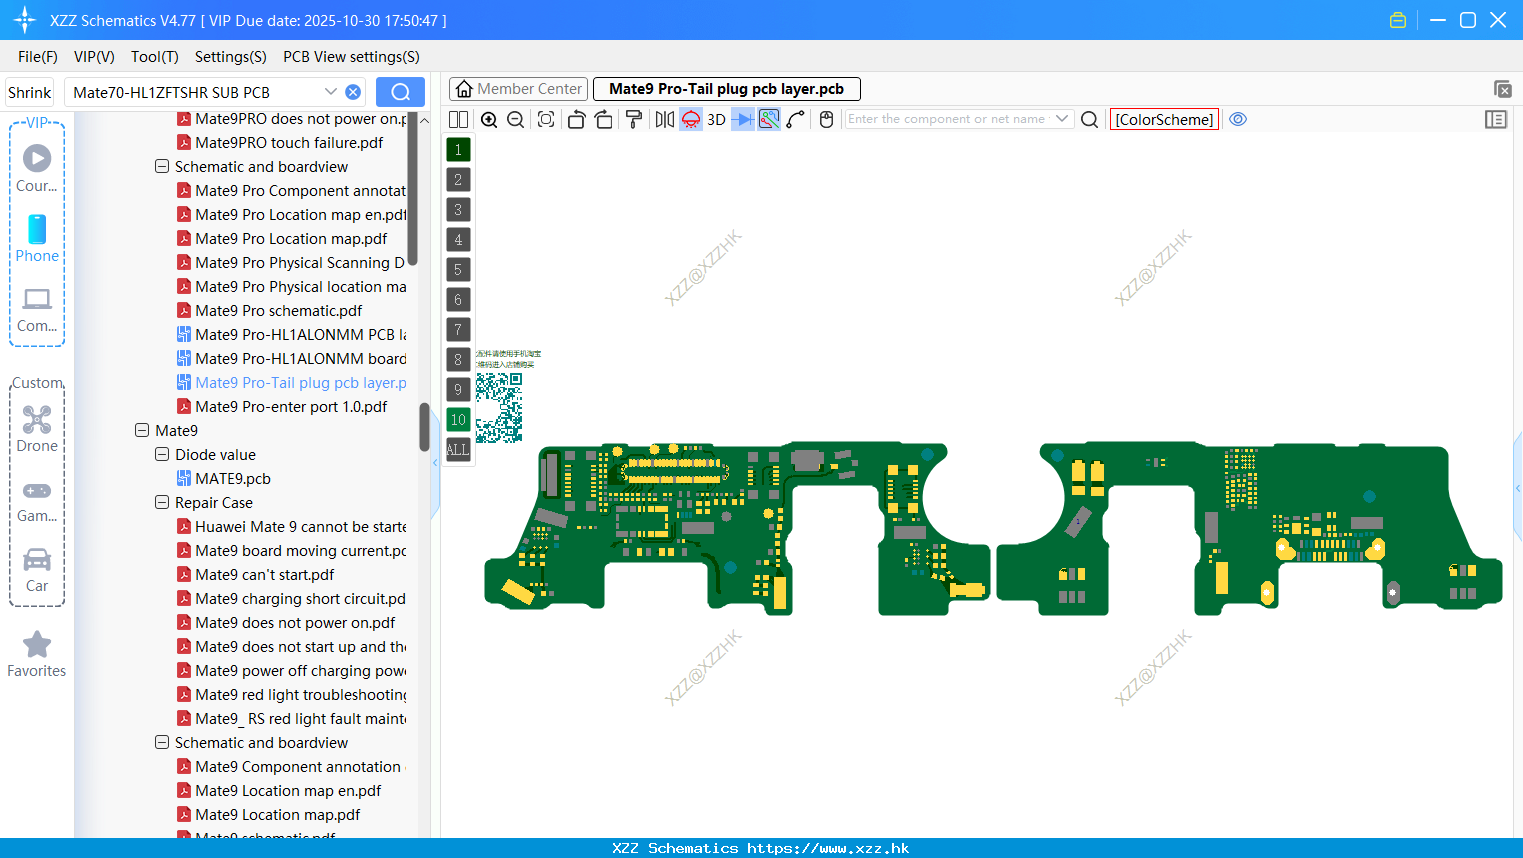Screen dimensions: 1523x858
Task: Open PCB View settings(S) menu
Action: 351,57
